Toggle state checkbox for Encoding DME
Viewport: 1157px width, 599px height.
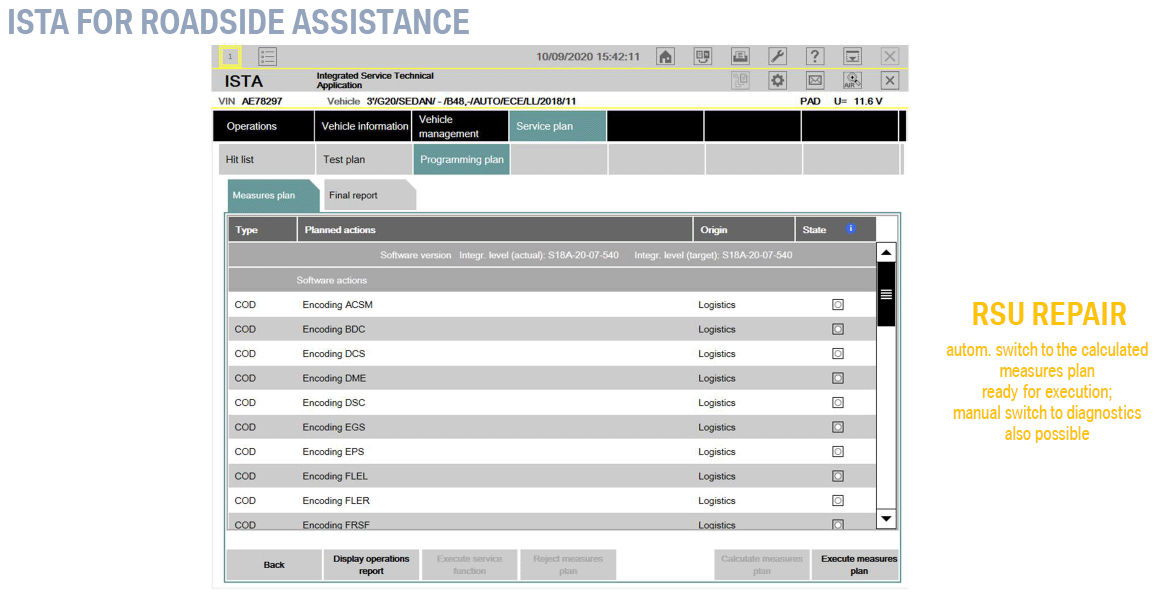tap(837, 378)
